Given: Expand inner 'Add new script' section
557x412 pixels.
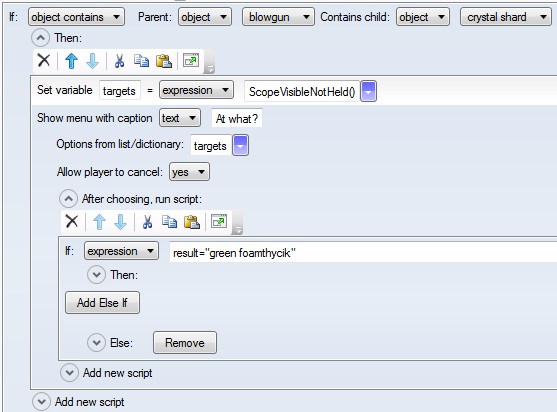Looking at the screenshot, I should [x=69, y=373].
